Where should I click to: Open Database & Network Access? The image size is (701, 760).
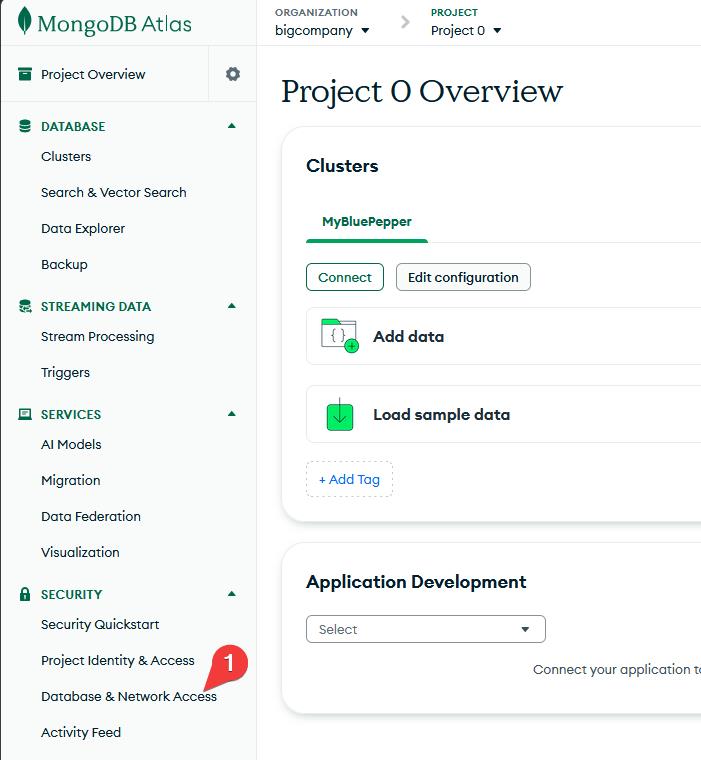tap(129, 696)
